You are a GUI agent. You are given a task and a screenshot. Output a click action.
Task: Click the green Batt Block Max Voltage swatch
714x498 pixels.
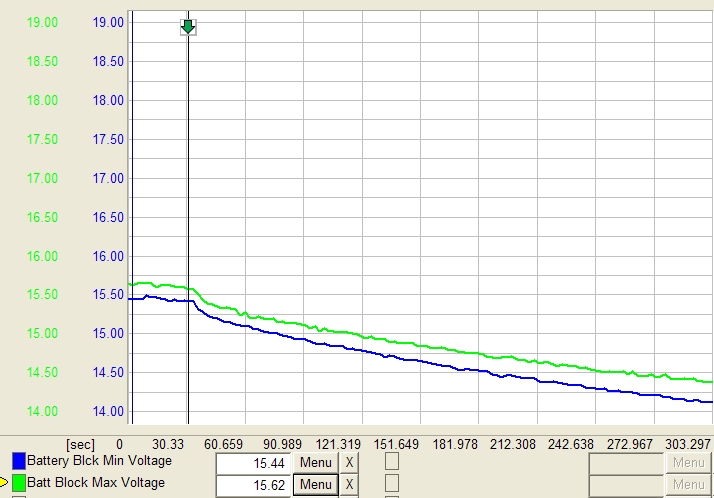tap(19, 483)
